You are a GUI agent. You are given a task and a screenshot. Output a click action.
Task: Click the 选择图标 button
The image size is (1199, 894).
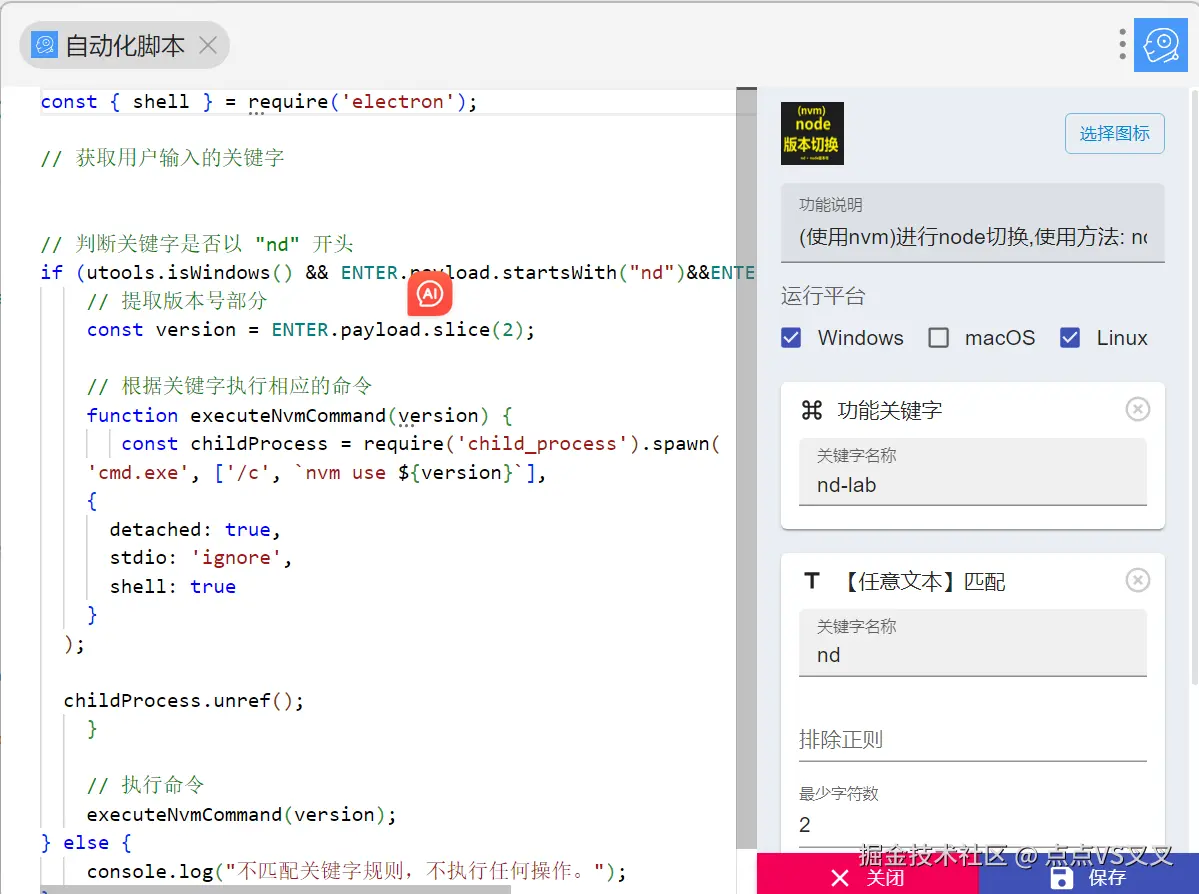coord(1114,134)
